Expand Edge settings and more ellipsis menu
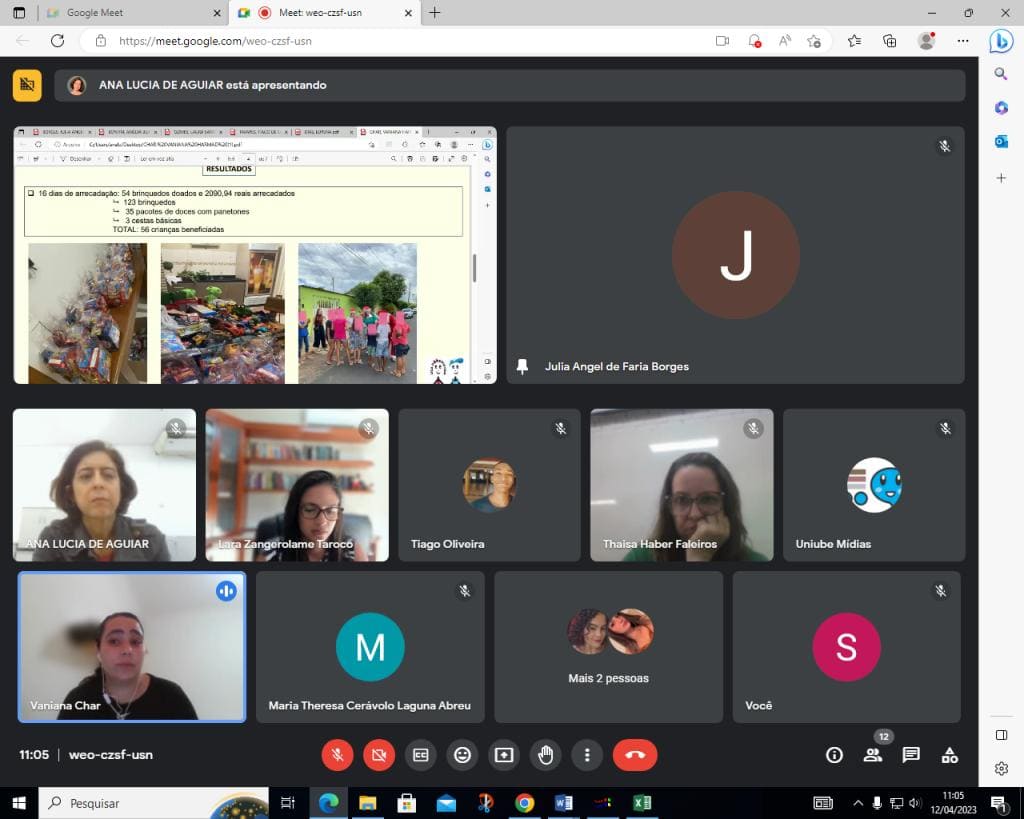Screen dimensions: 1024x819 pyautogui.click(x=963, y=40)
